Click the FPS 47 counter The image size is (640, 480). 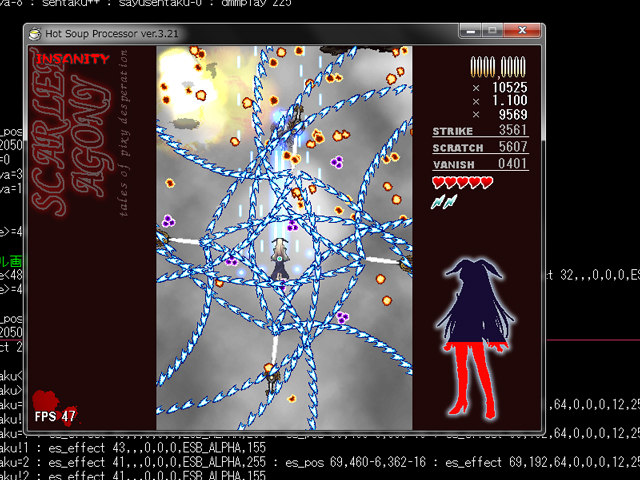[55, 416]
